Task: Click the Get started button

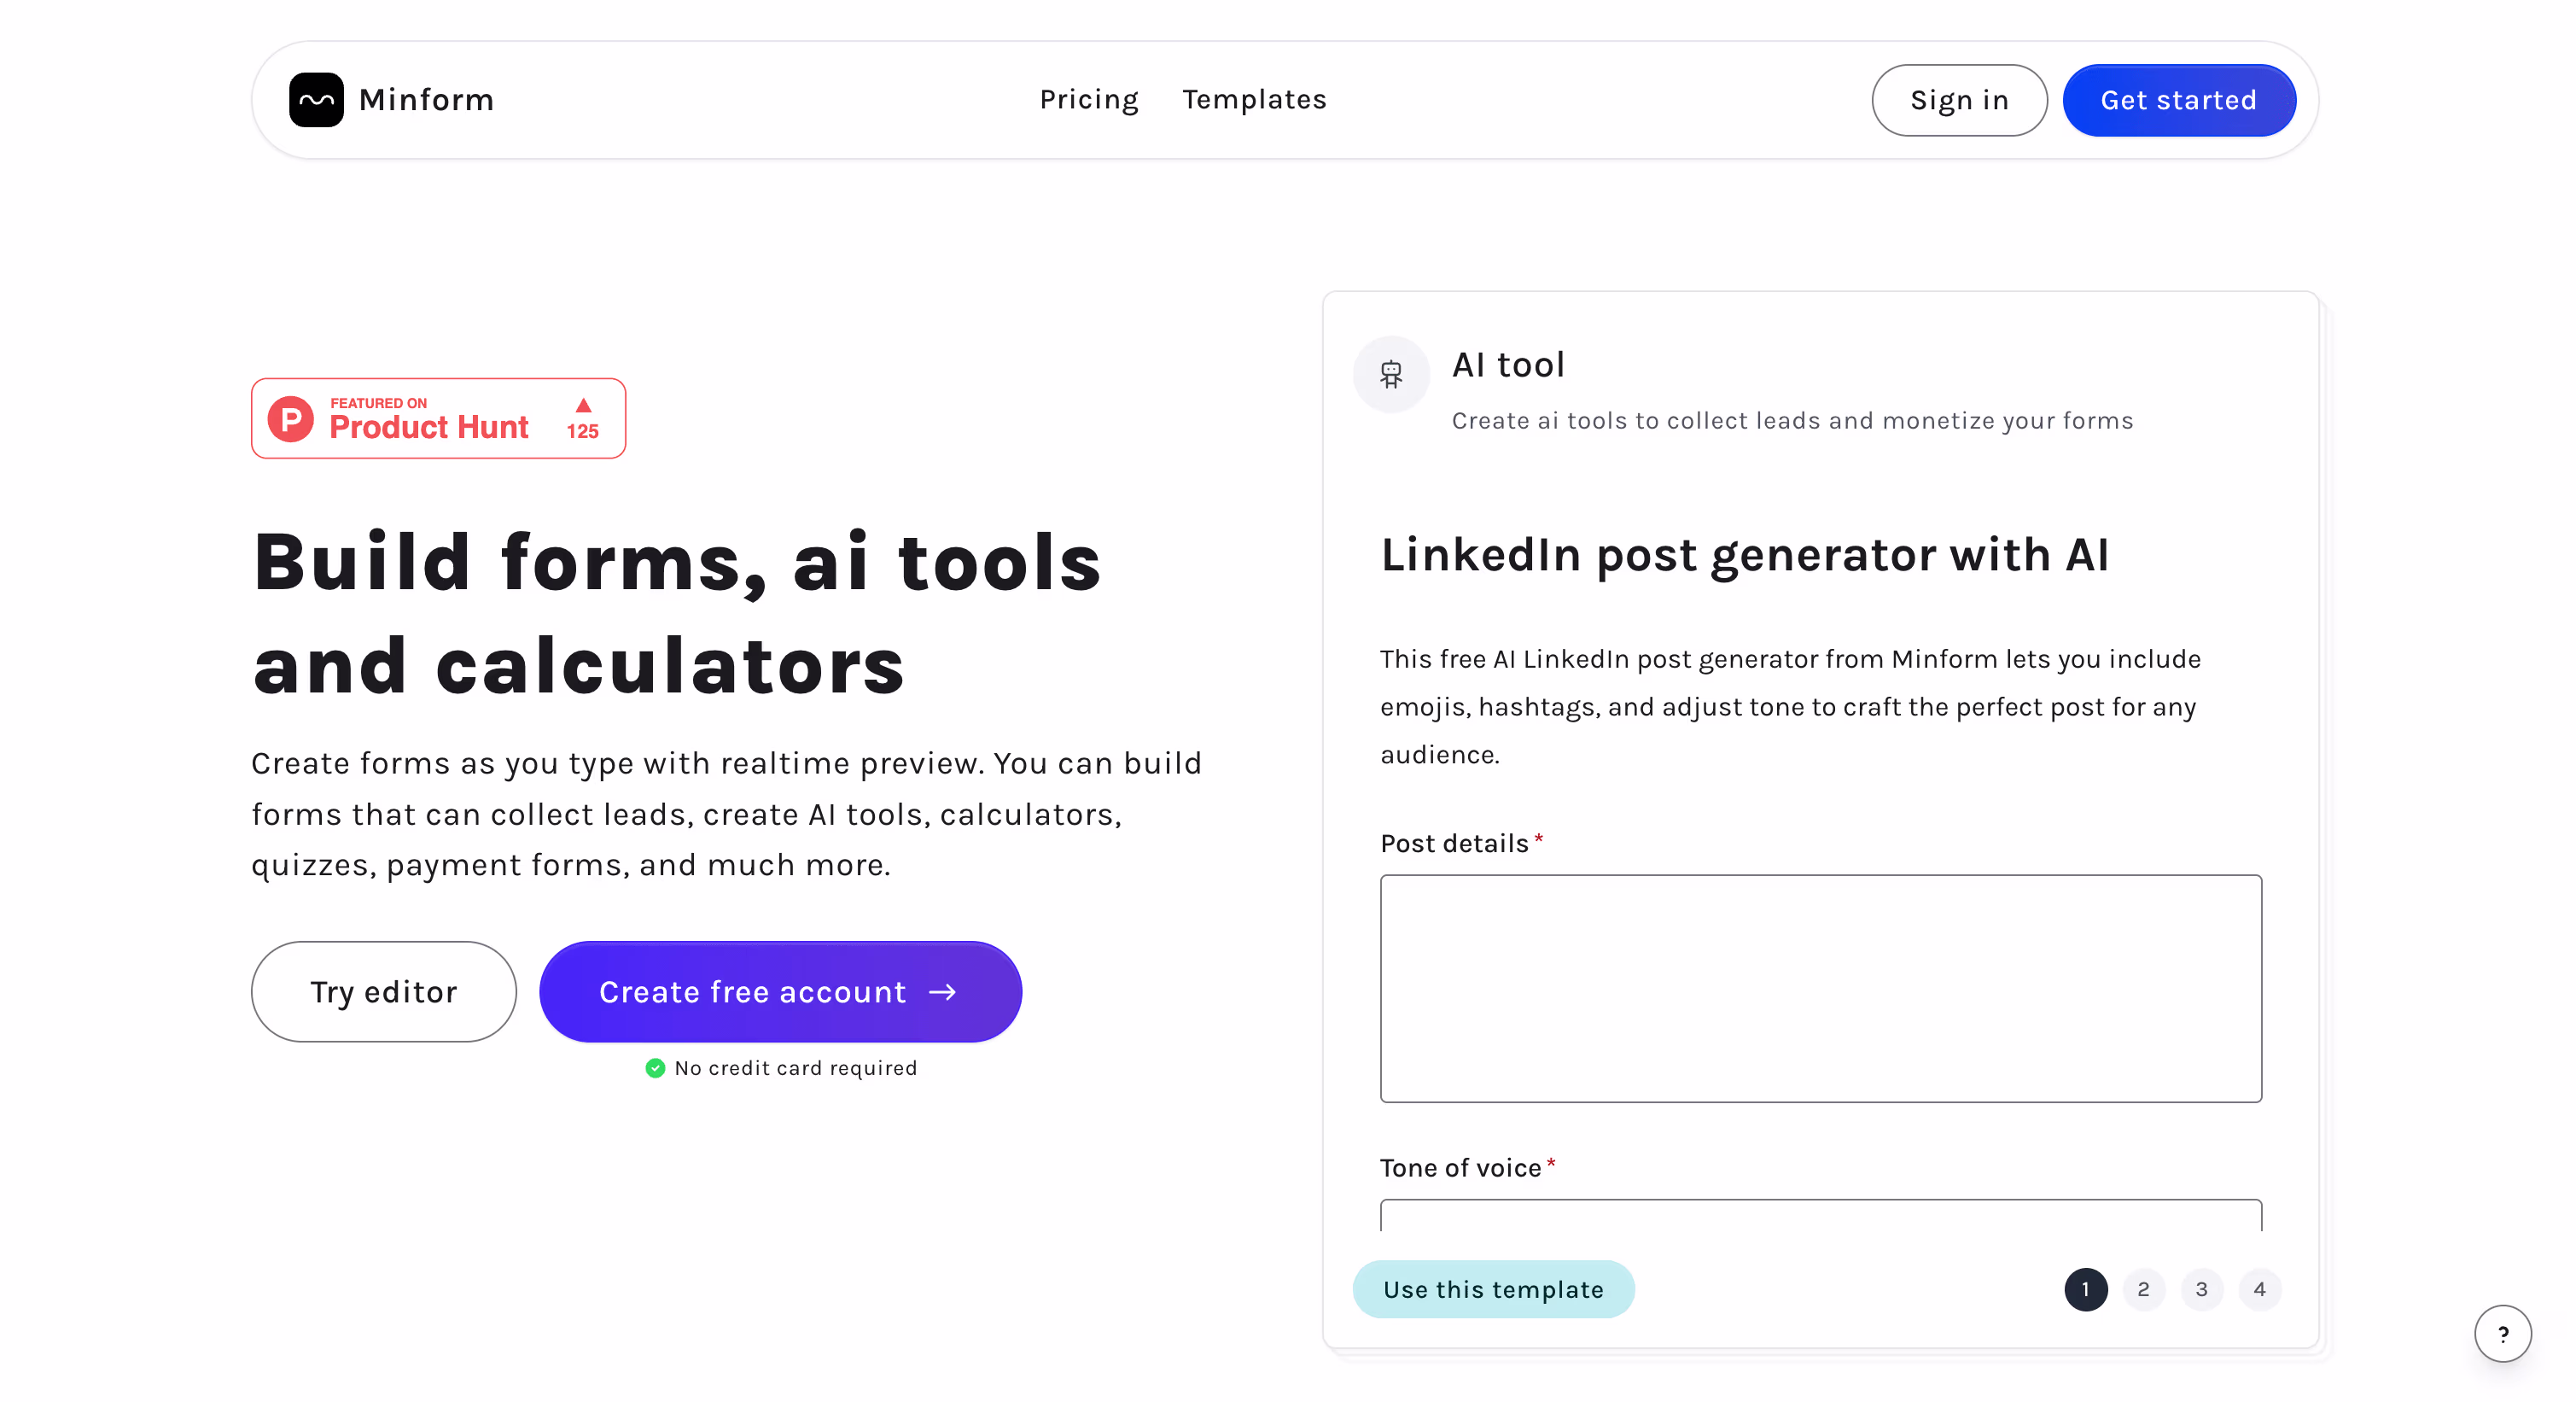Action: 2178,100
